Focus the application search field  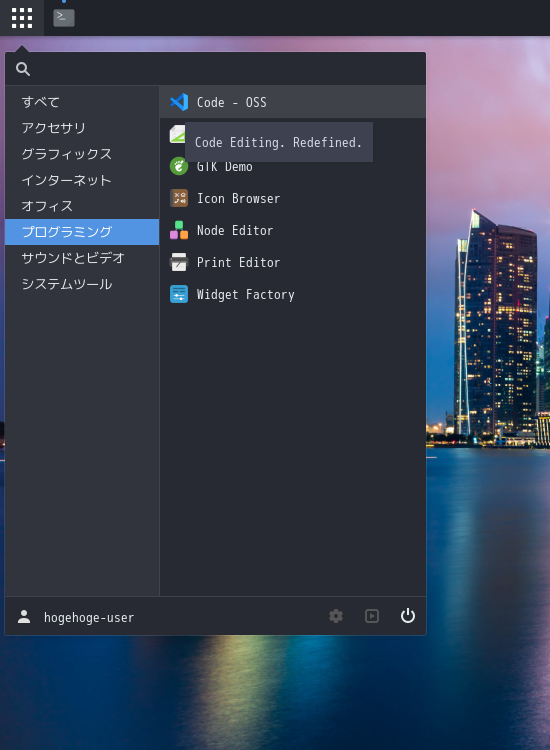215,69
